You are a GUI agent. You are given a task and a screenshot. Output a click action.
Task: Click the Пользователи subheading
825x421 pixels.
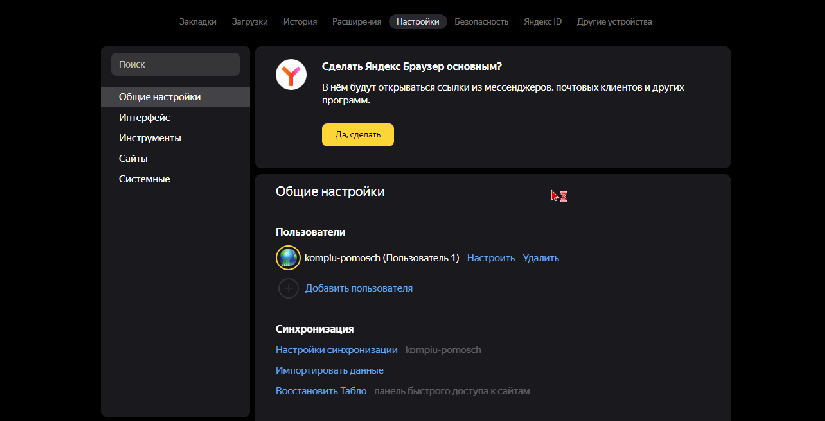click(310, 232)
